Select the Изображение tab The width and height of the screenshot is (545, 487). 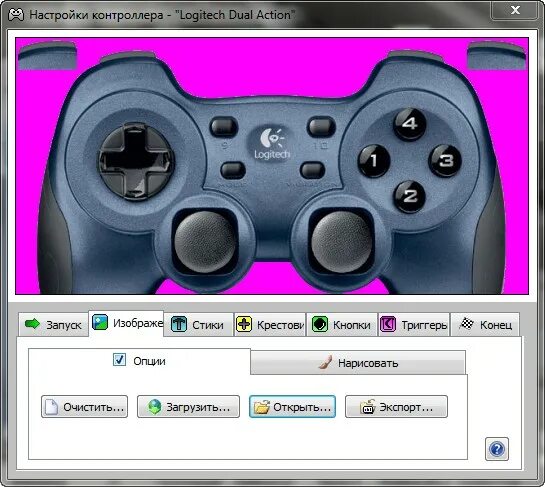point(127,324)
